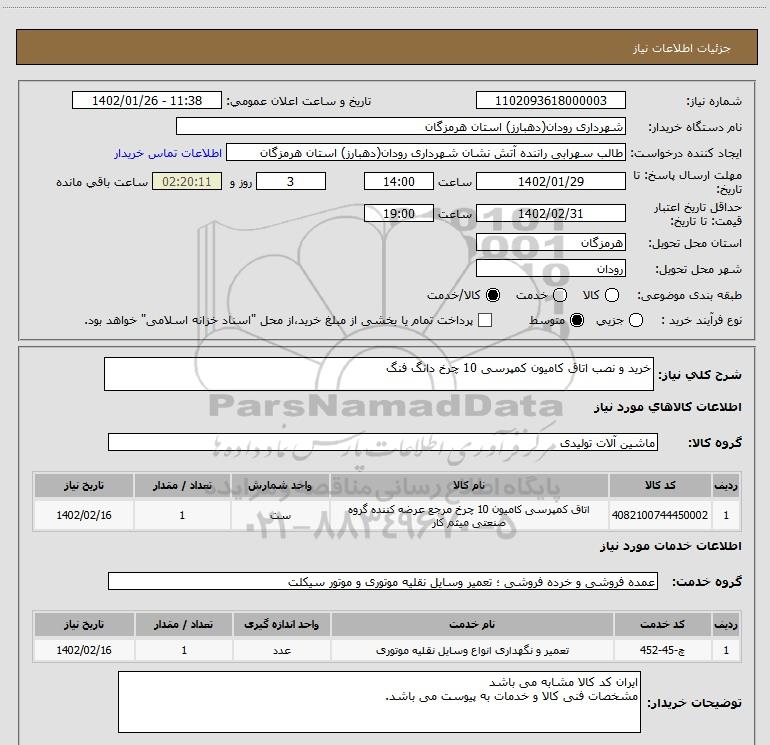This screenshot has height=745, width=770.
Task: Click the buyer name field شهرداری رودان
Action: [x=401, y=126]
